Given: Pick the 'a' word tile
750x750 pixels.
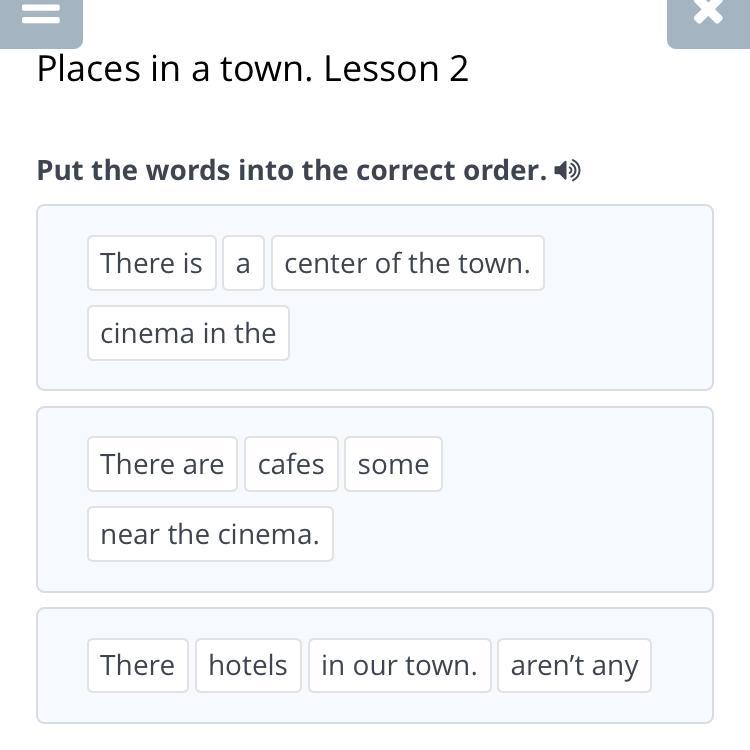Looking at the screenshot, I should pos(243,264).
